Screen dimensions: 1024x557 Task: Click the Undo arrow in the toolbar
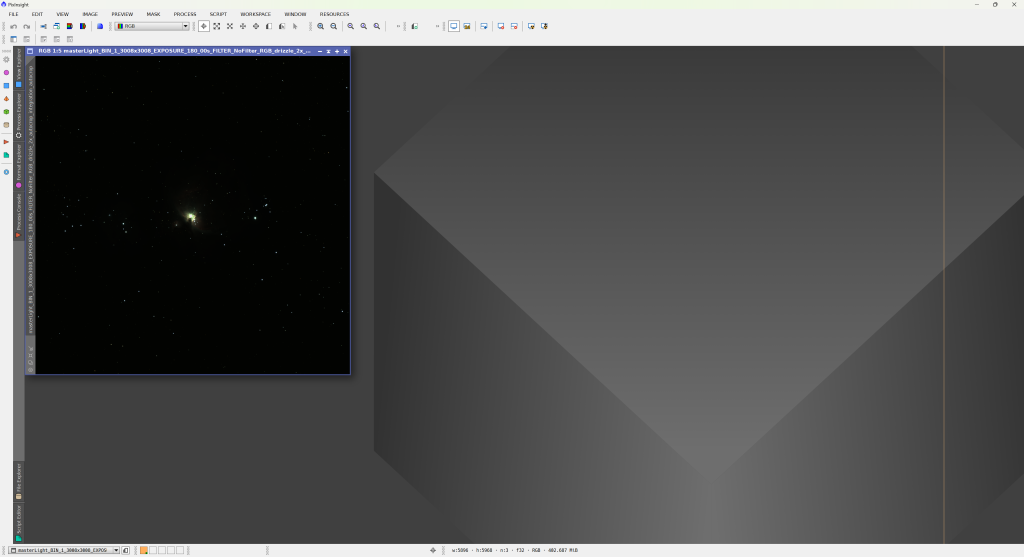point(13,26)
